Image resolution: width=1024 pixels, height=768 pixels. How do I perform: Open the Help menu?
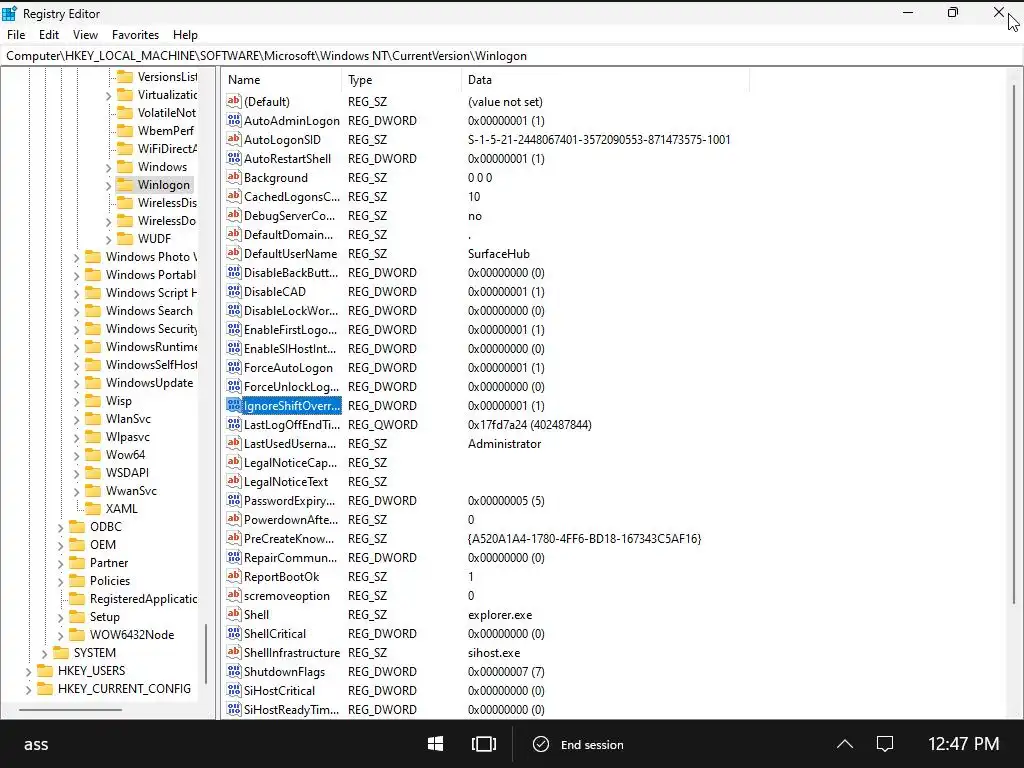coord(185,35)
